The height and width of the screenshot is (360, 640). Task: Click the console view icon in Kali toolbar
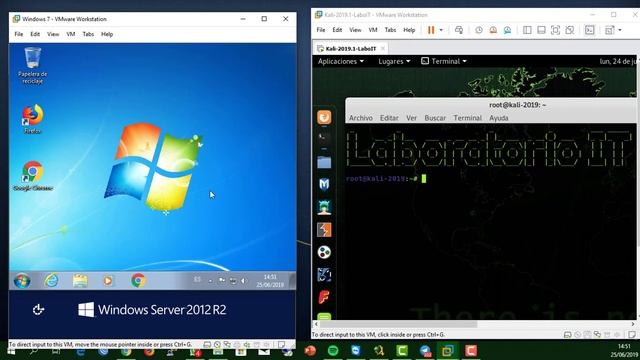(x=589, y=30)
